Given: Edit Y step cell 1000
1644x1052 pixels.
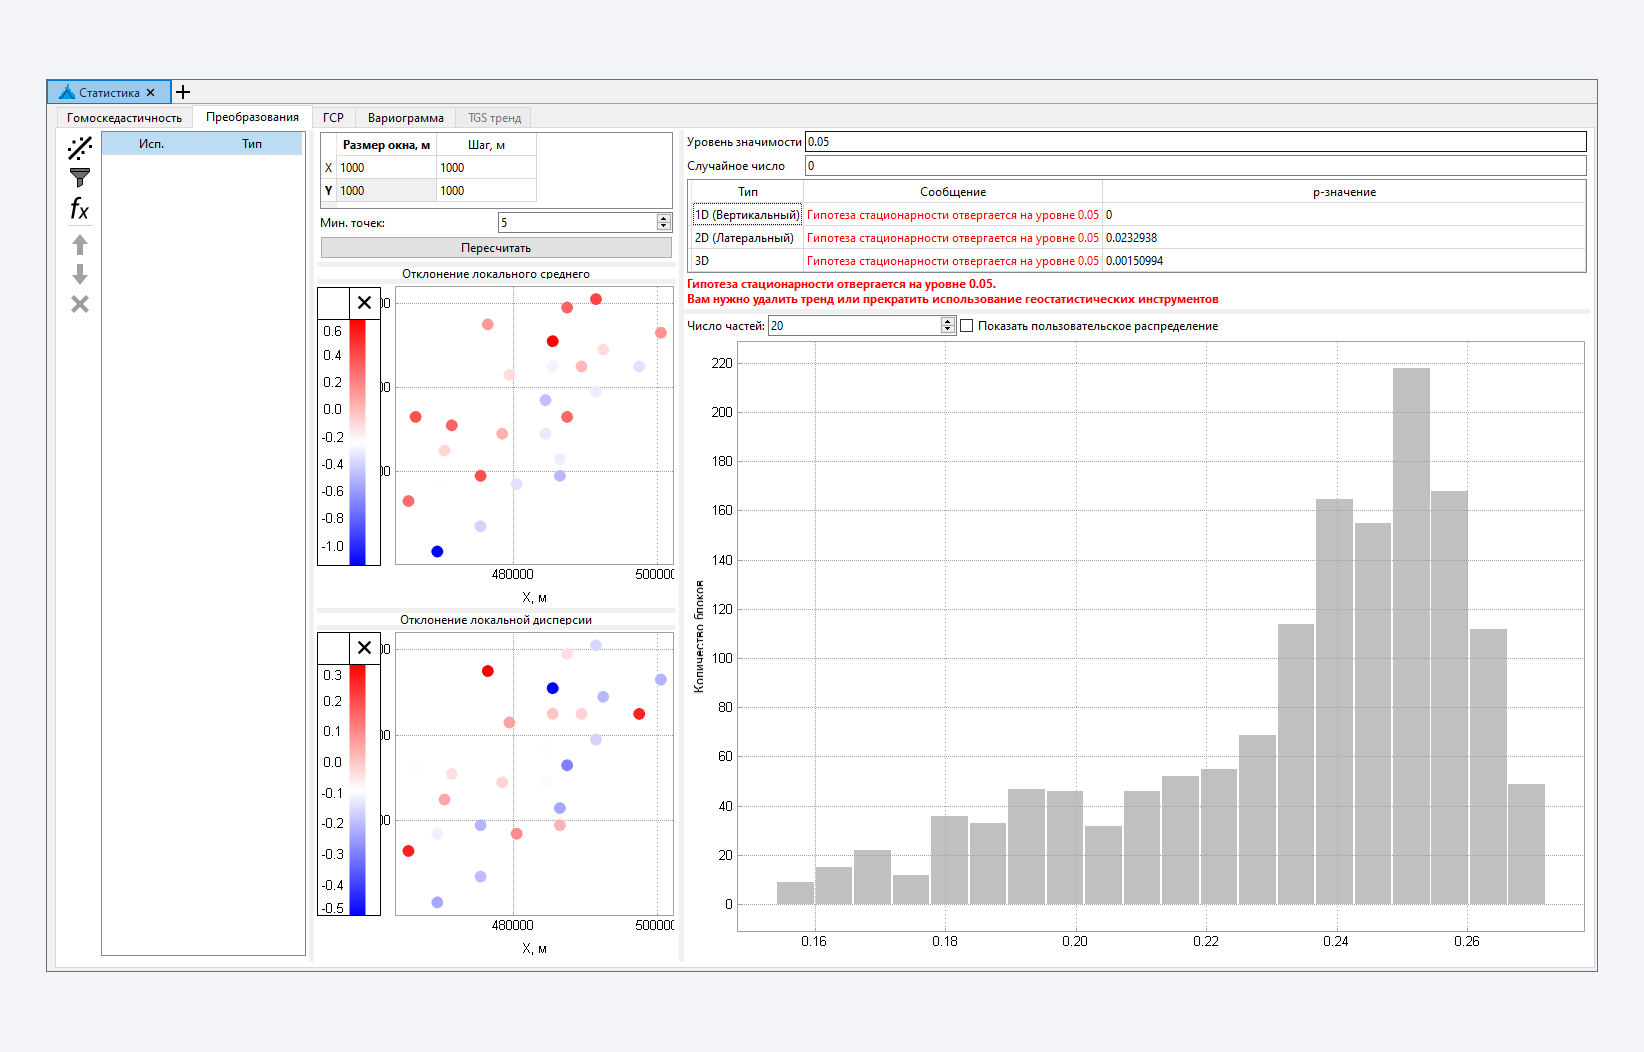Looking at the screenshot, I should coord(486,191).
